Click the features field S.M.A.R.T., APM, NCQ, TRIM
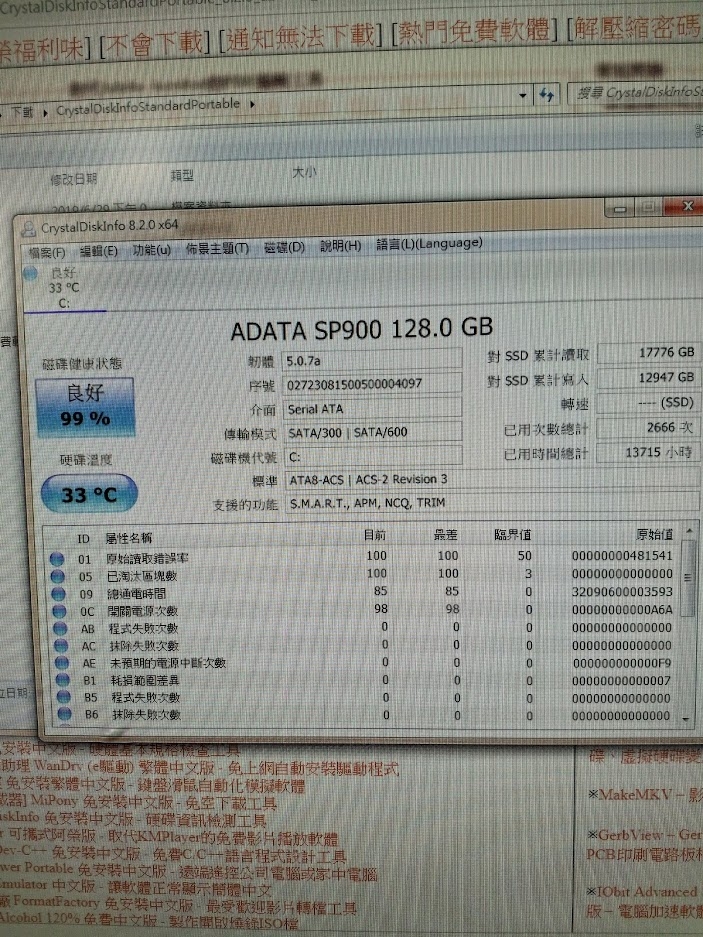Image resolution: width=703 pixels, height=937 pixels. pos(491,503)
